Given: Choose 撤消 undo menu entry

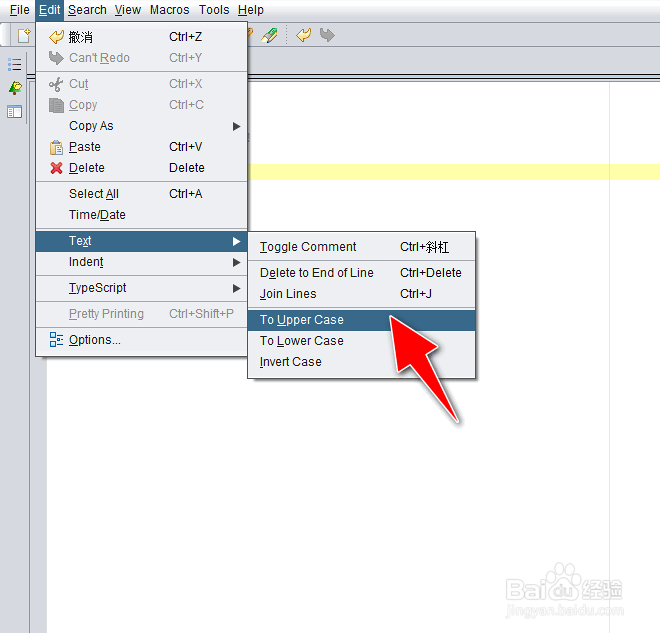Looking at the screenshot, I should pos(141,37).
